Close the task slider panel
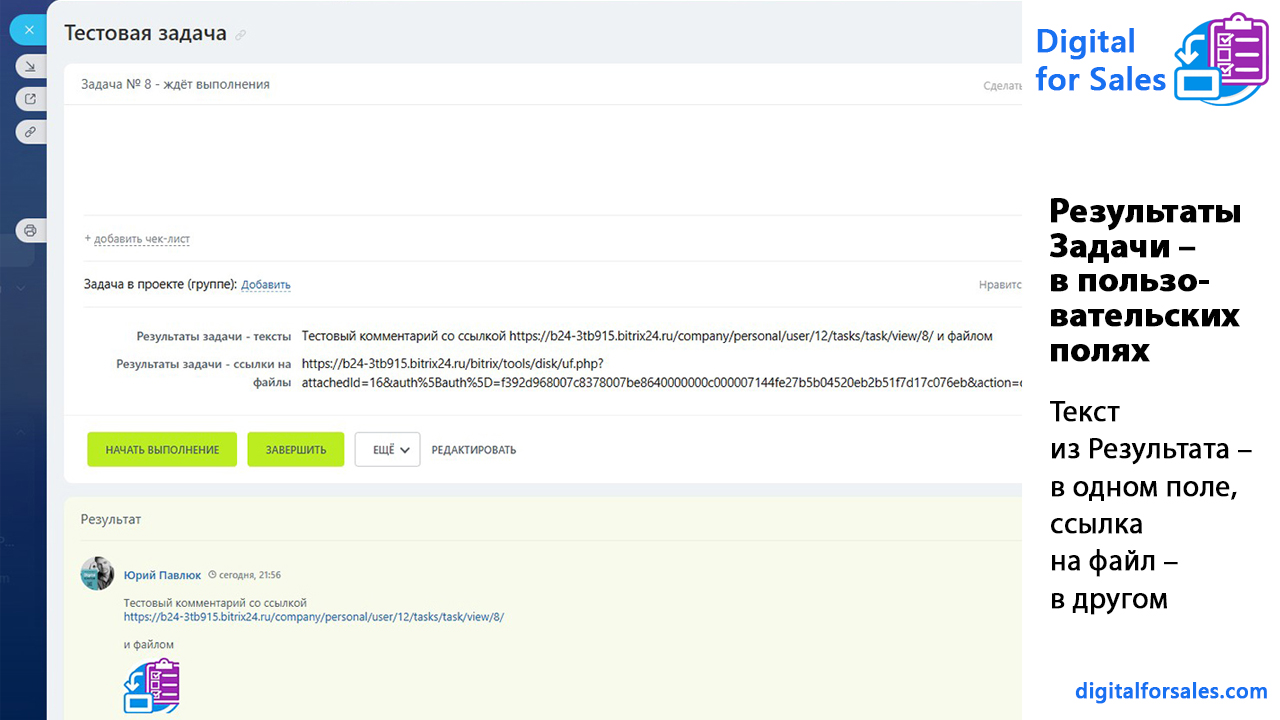Image resolution: width=1280 pixels, height=720 pixels. coord(29,30)
